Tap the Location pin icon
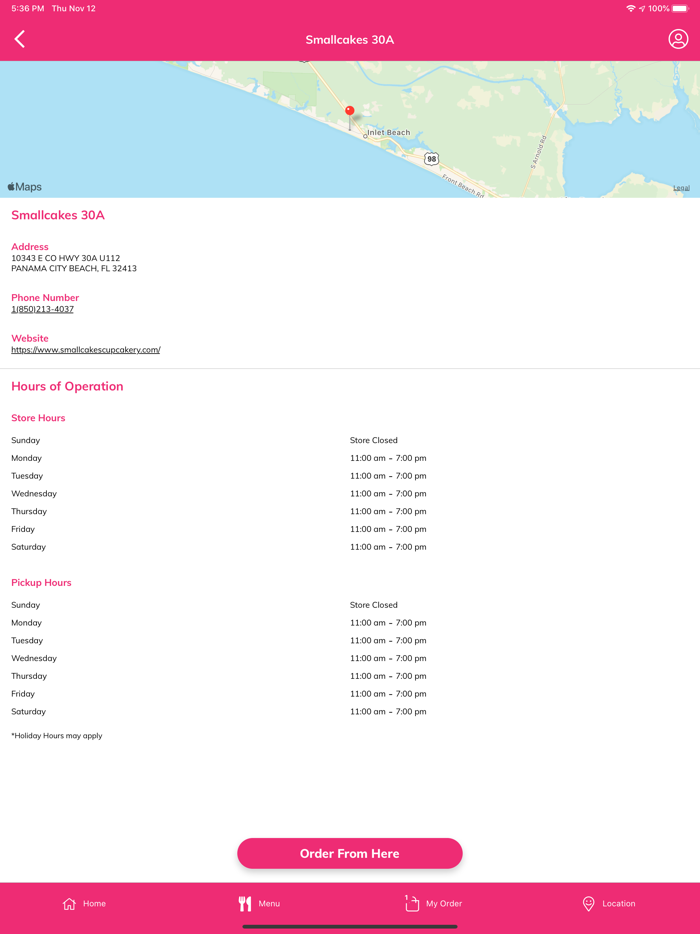The width and height of the screenshot is (700, 934). (588, 904)
